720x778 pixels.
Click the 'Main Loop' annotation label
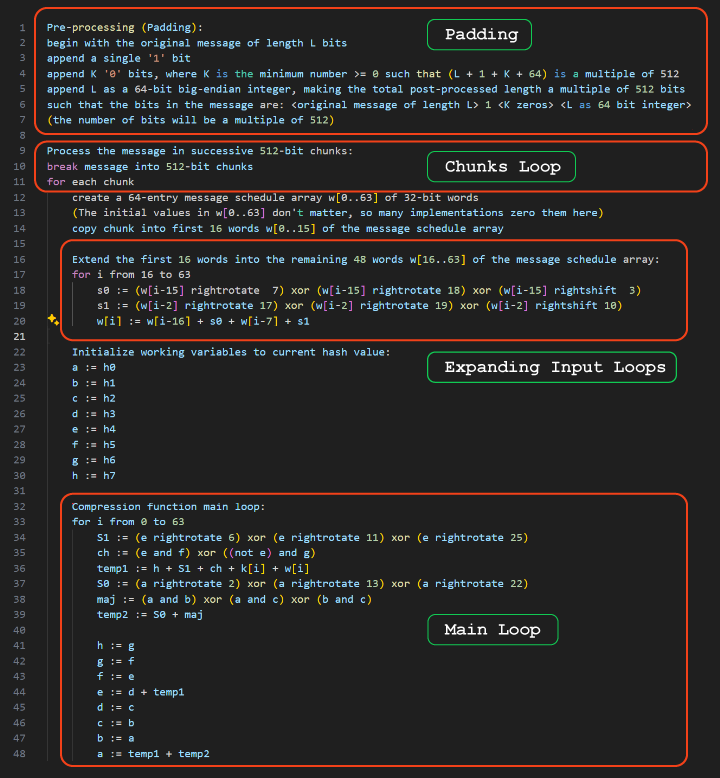point(491,629)
